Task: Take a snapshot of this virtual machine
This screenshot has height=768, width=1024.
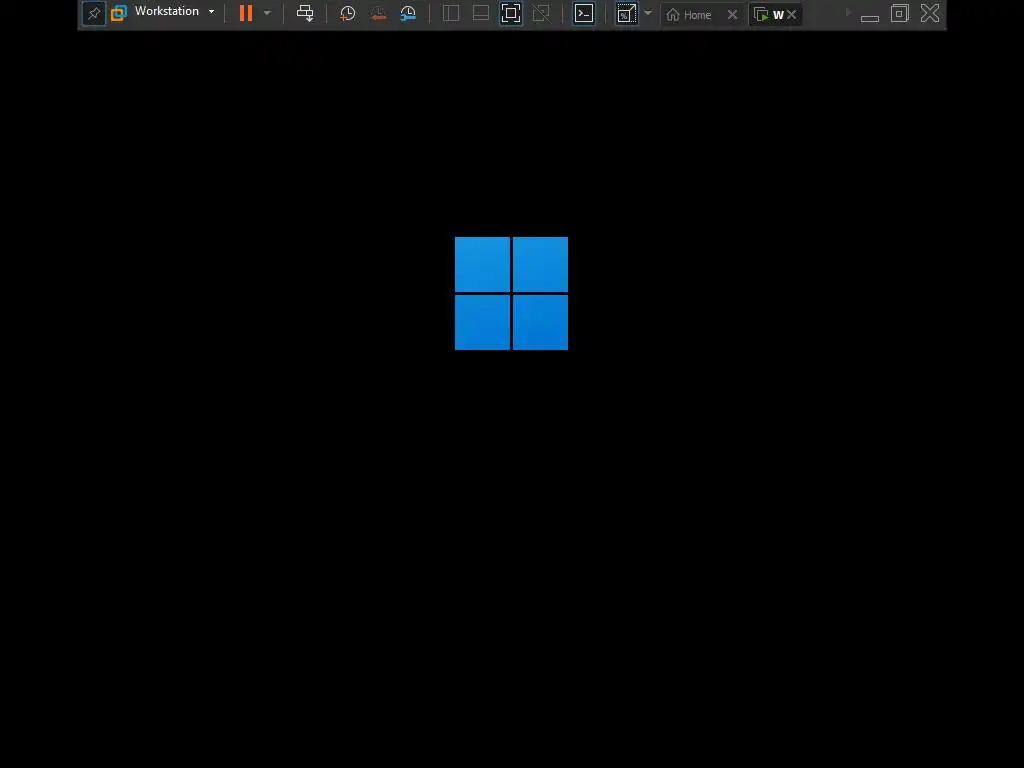Action: click(347, 14)
